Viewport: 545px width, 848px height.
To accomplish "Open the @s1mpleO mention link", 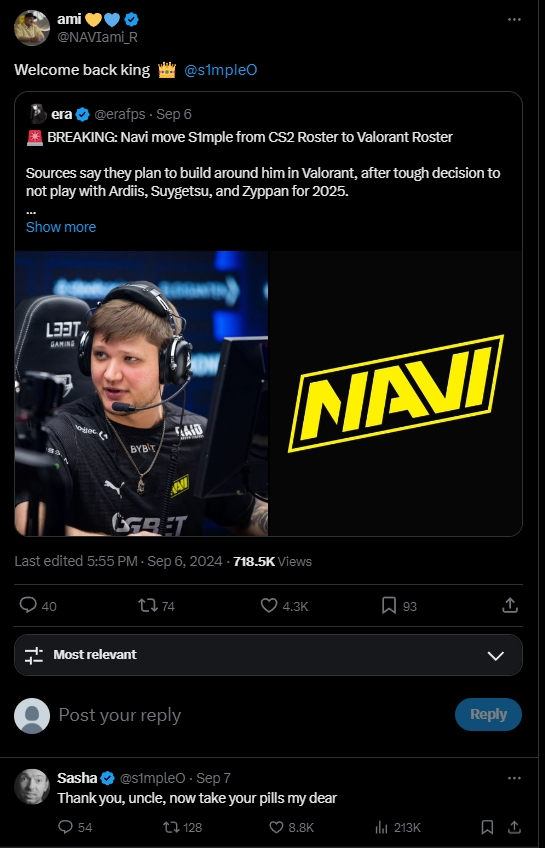I will coord(221,70).
